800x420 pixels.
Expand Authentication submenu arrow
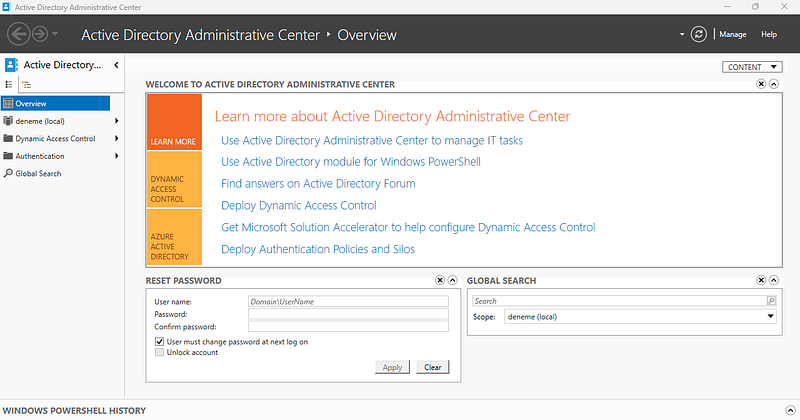tap(117, 156)
